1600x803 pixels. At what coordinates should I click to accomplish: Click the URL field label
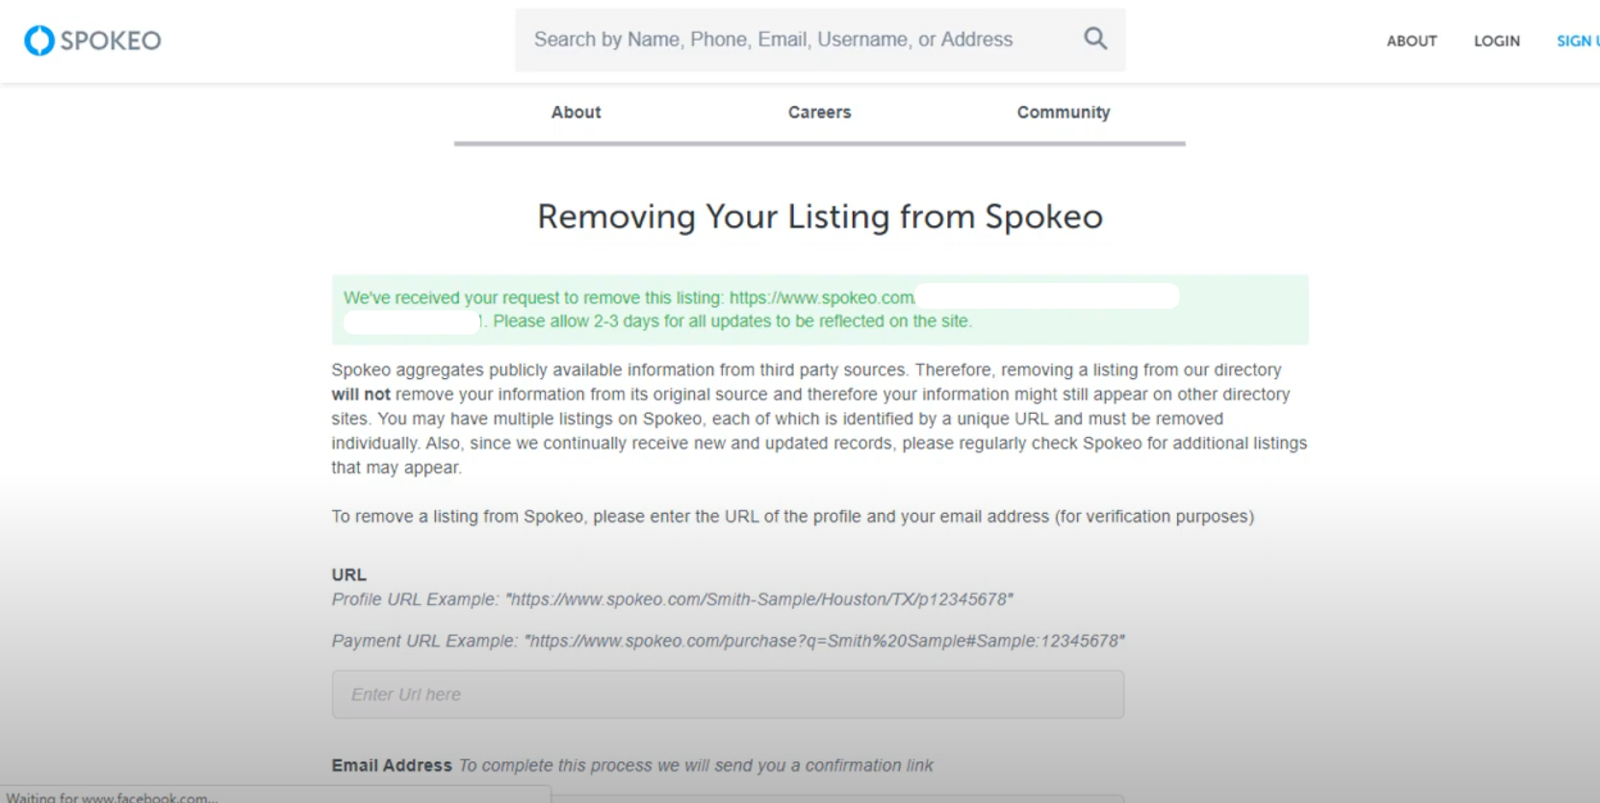pyautogui.click(x=349, y=575)
